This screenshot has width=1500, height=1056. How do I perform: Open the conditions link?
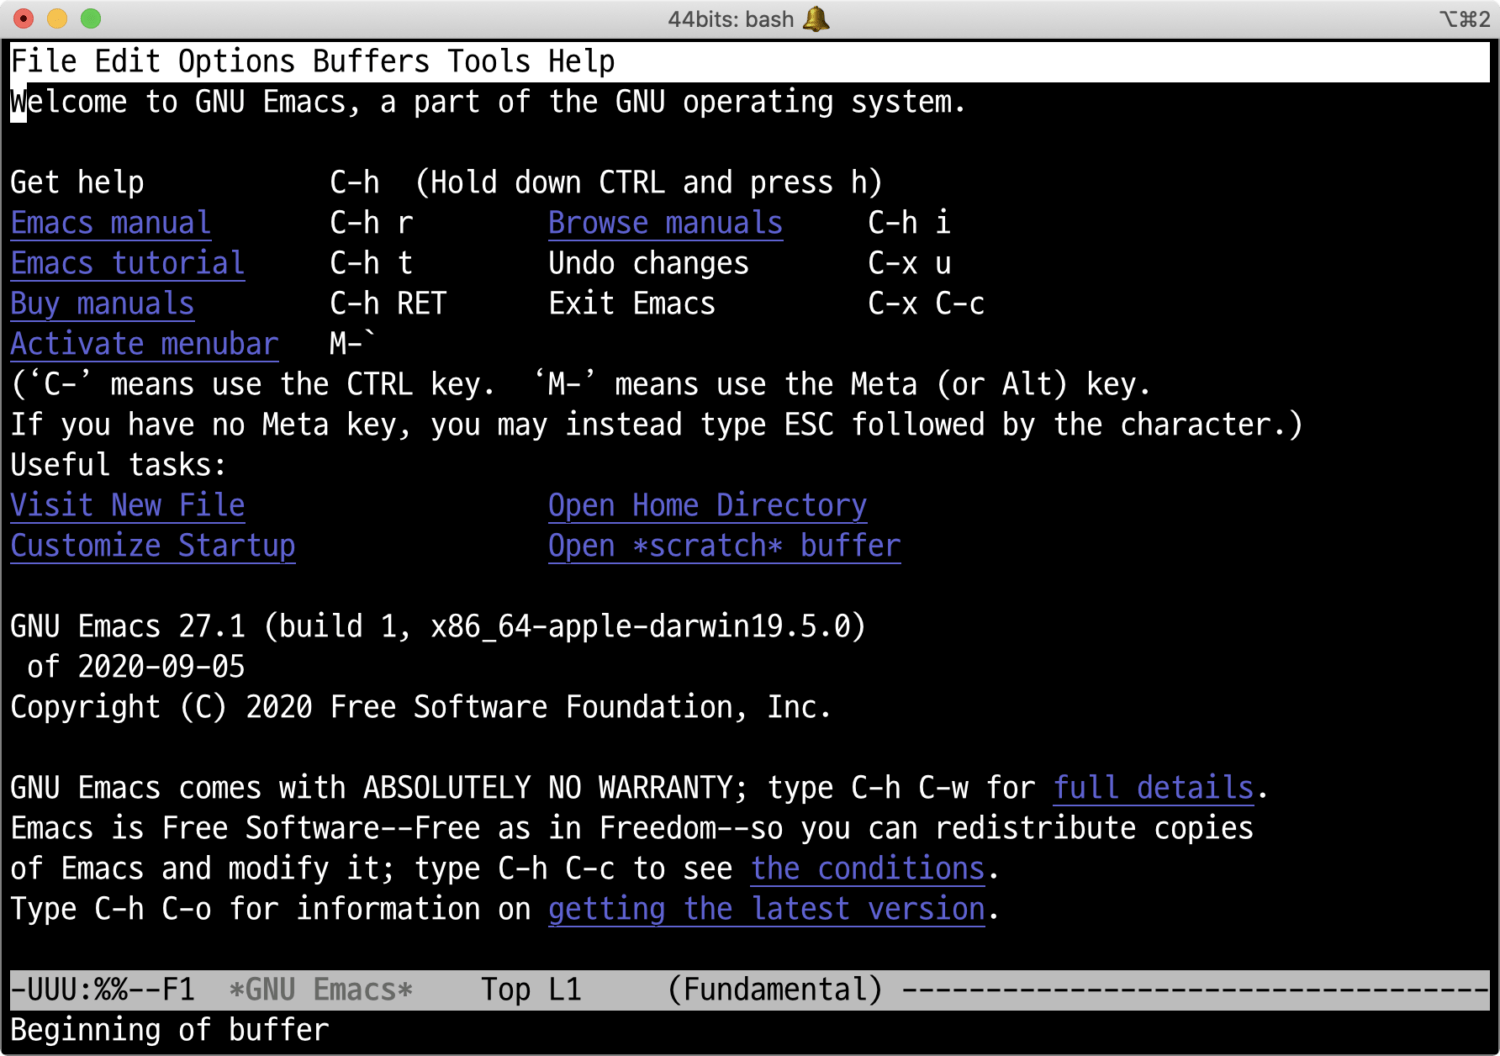pos(868,869)
